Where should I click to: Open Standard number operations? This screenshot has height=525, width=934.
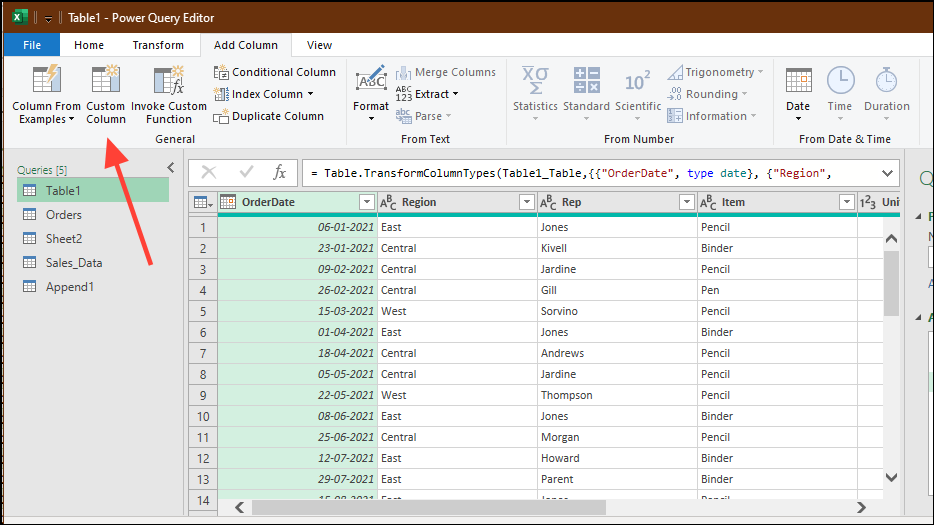pyautogui.click(x=586, y=93)
